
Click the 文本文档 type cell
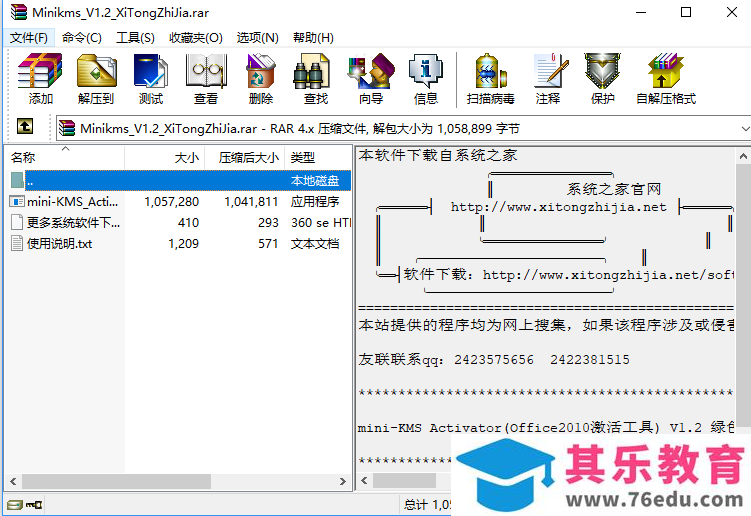pos(315,243)
